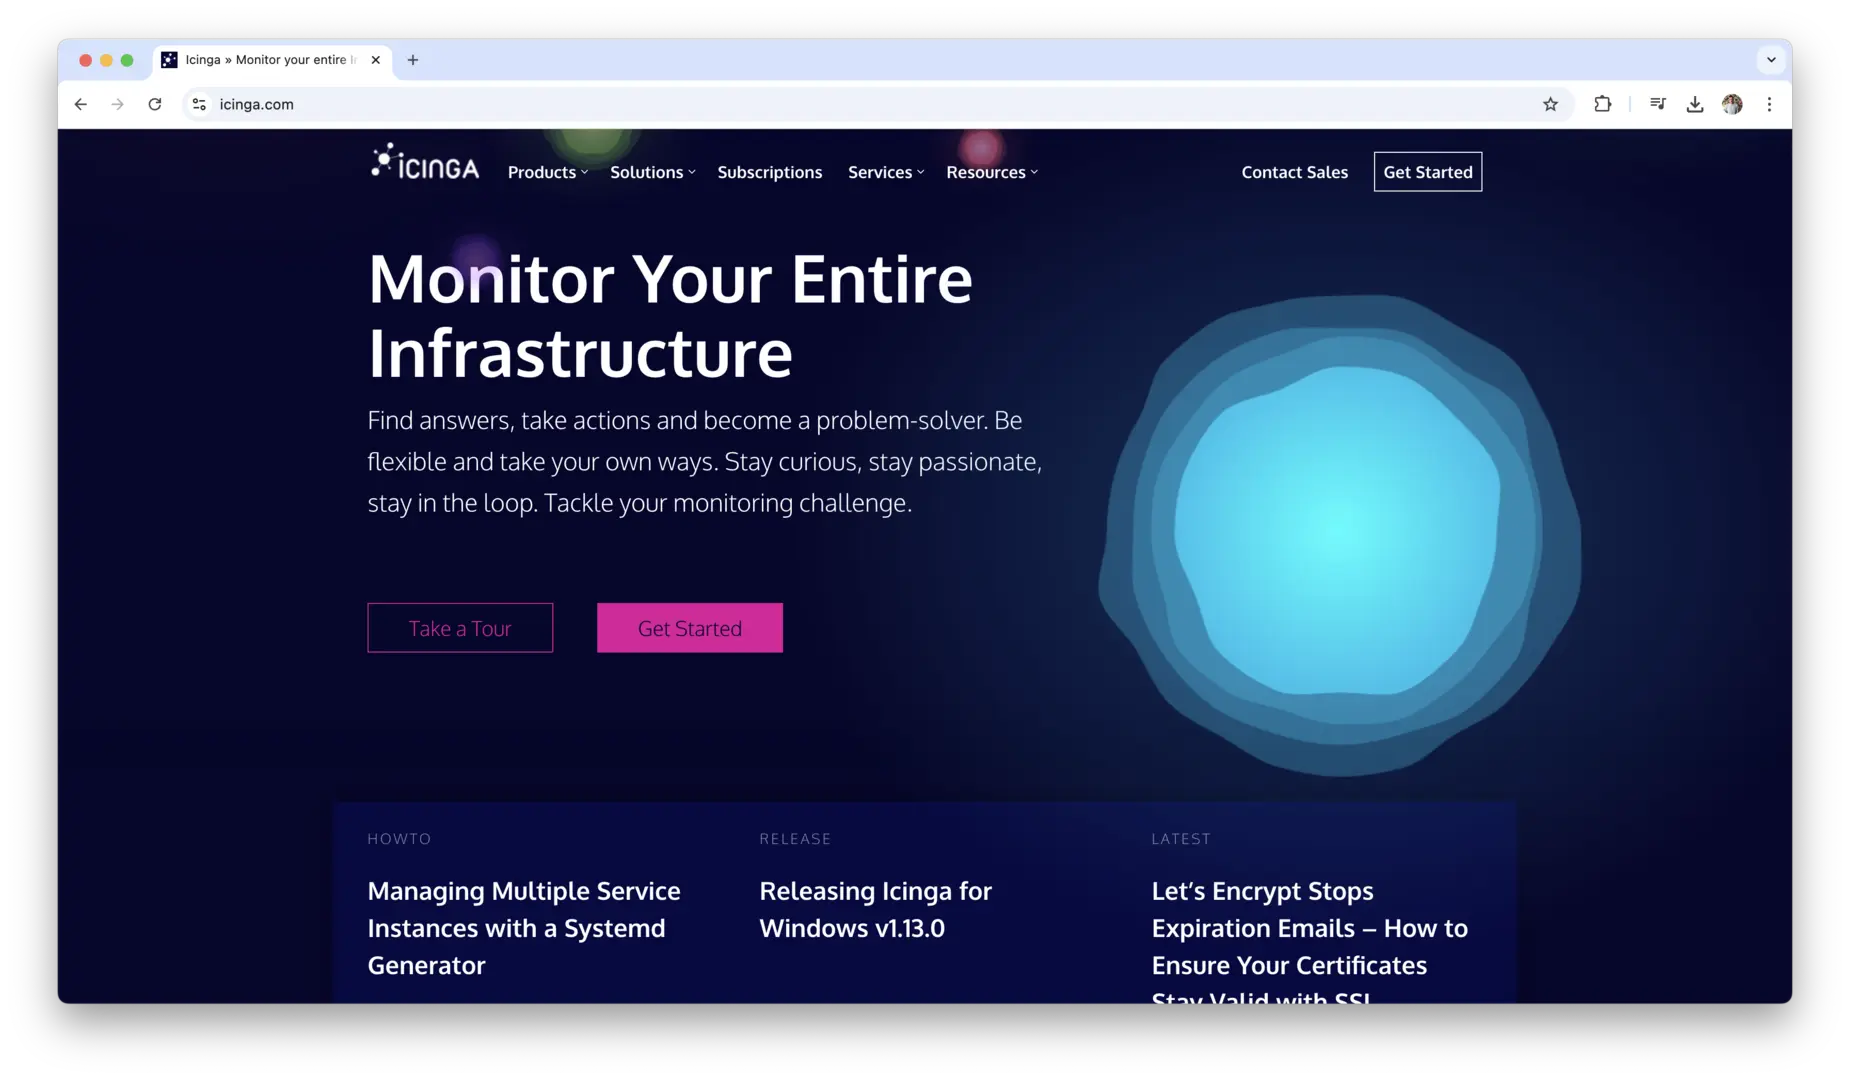Click the Contact Sales link
This screenshot has height=1080, width=1850.
tap(1294, 172)
